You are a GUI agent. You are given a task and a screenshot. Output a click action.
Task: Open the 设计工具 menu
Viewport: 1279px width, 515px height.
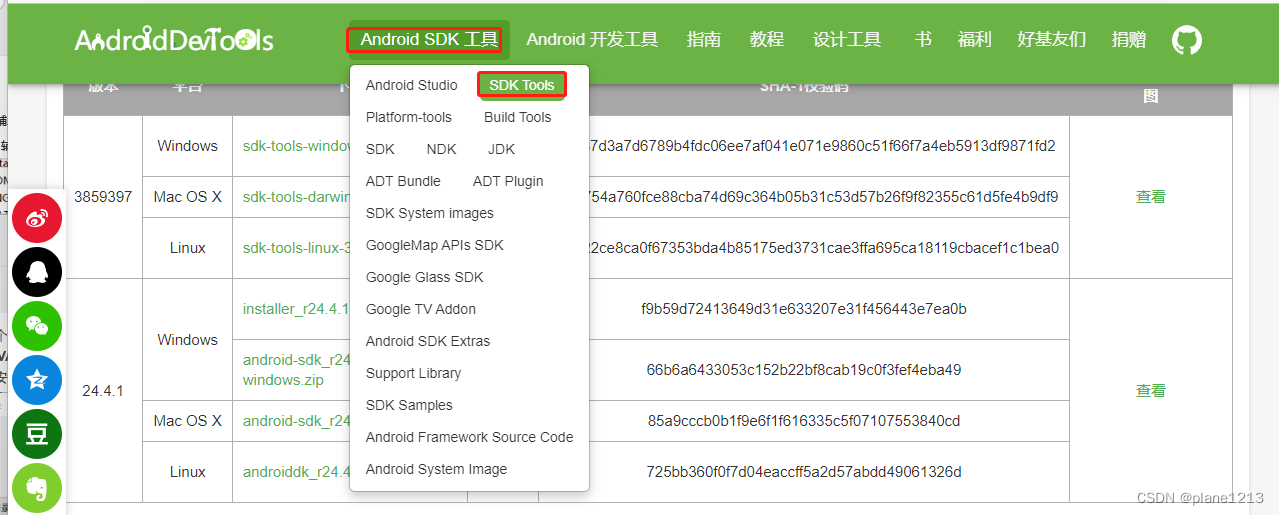pos(847,40)
